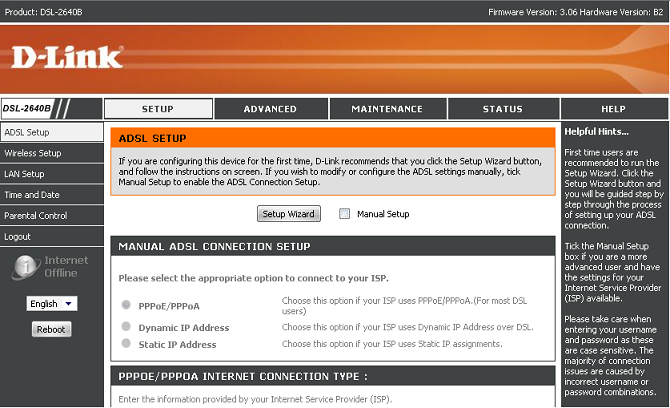The image size is (670, 408).
Task: Click the 'MANUAL ADSL CONNECTION SETUP' heading
Action: [x=215, y=247]
